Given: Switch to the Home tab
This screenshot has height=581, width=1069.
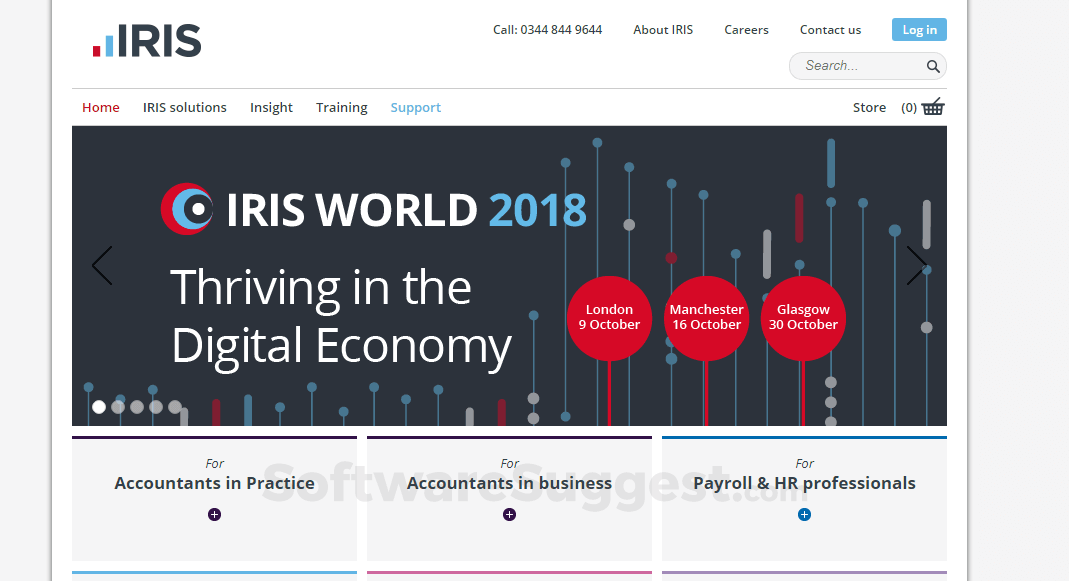Looking at the screenshot, I should 100,107.
